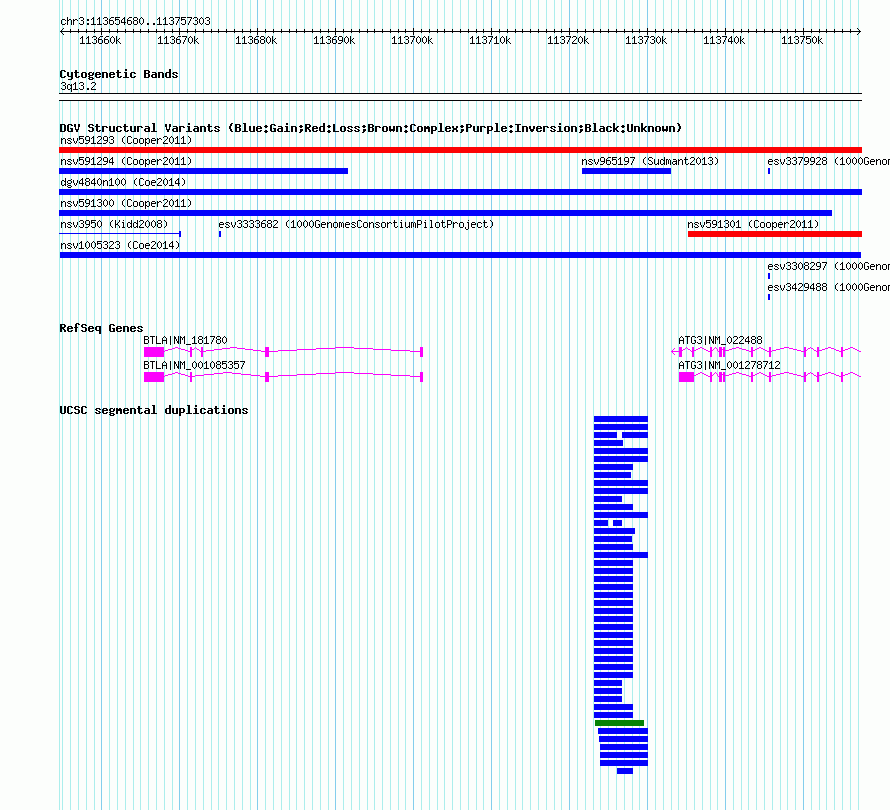This screenshot has height=810, width=890.
Task: Open the BTLA|NM_181780 transcript label
Action: pos(186,340)
